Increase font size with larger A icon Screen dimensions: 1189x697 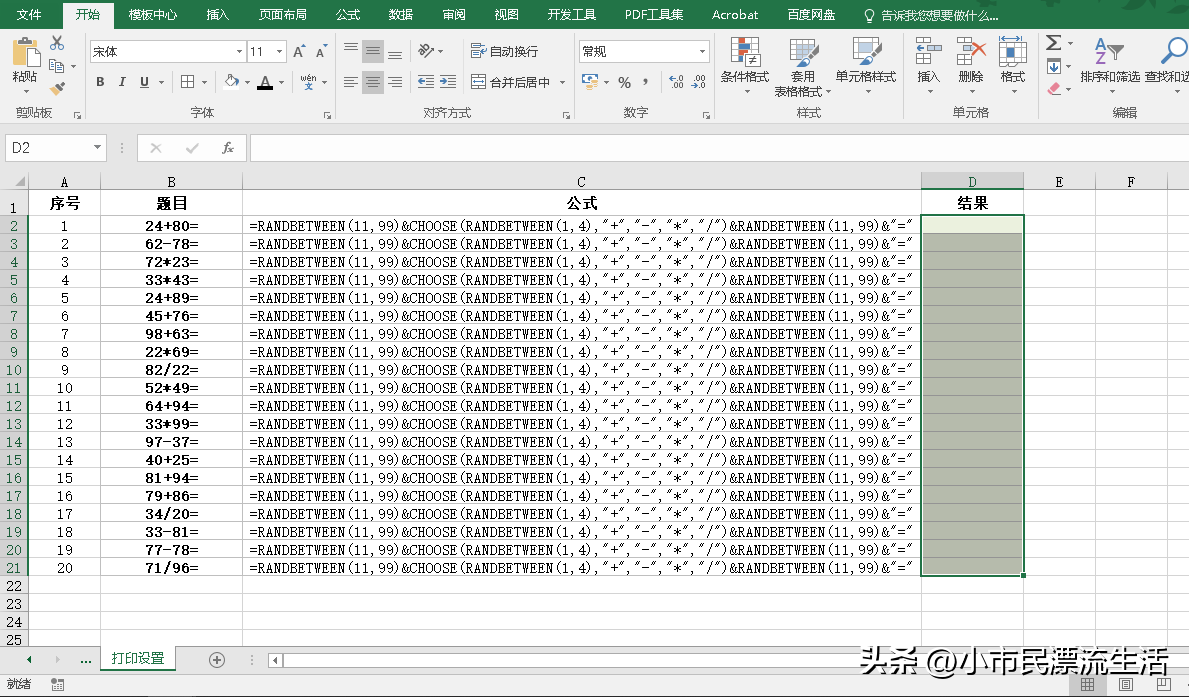click(x=299, y=52)
